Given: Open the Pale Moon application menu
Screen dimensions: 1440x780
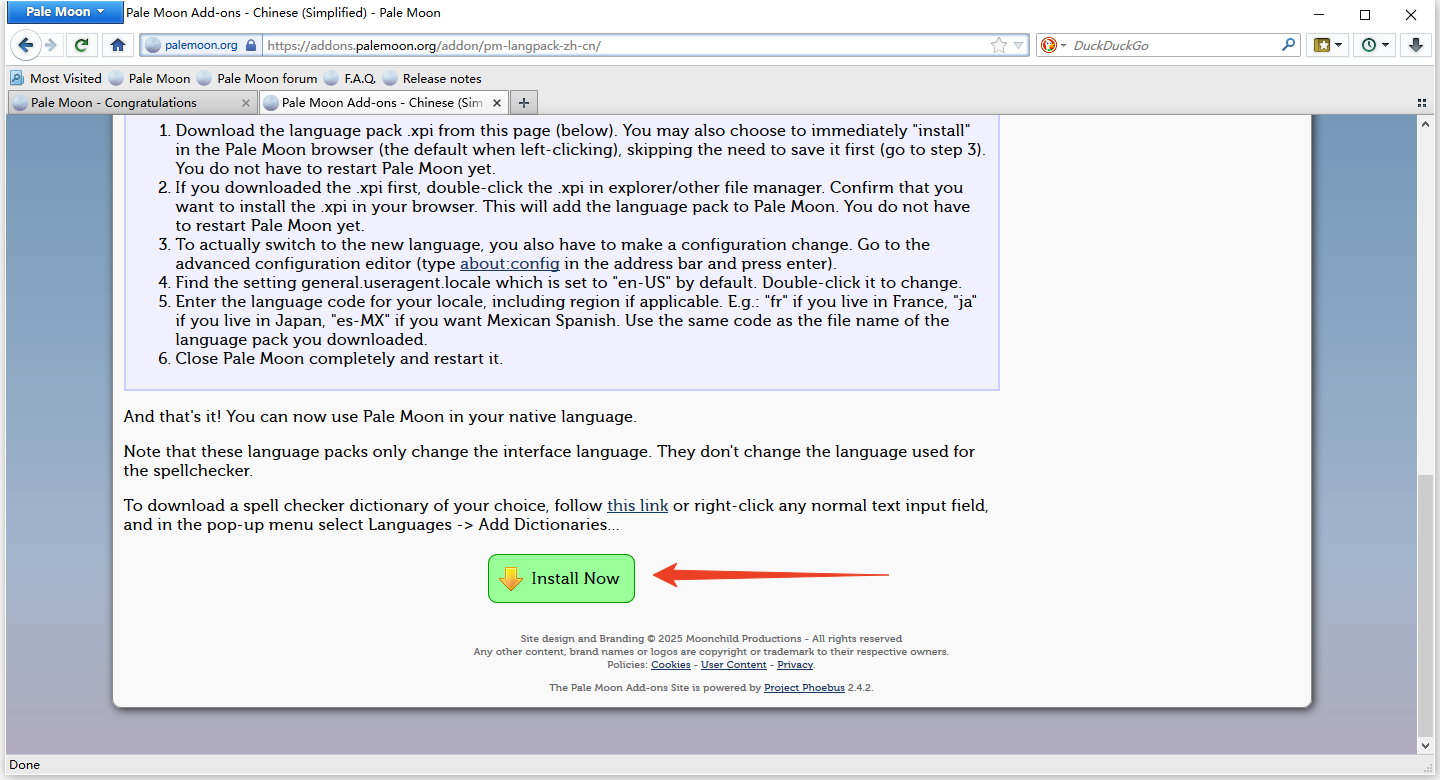Looking at the screenshot, I should click(65, 12).
